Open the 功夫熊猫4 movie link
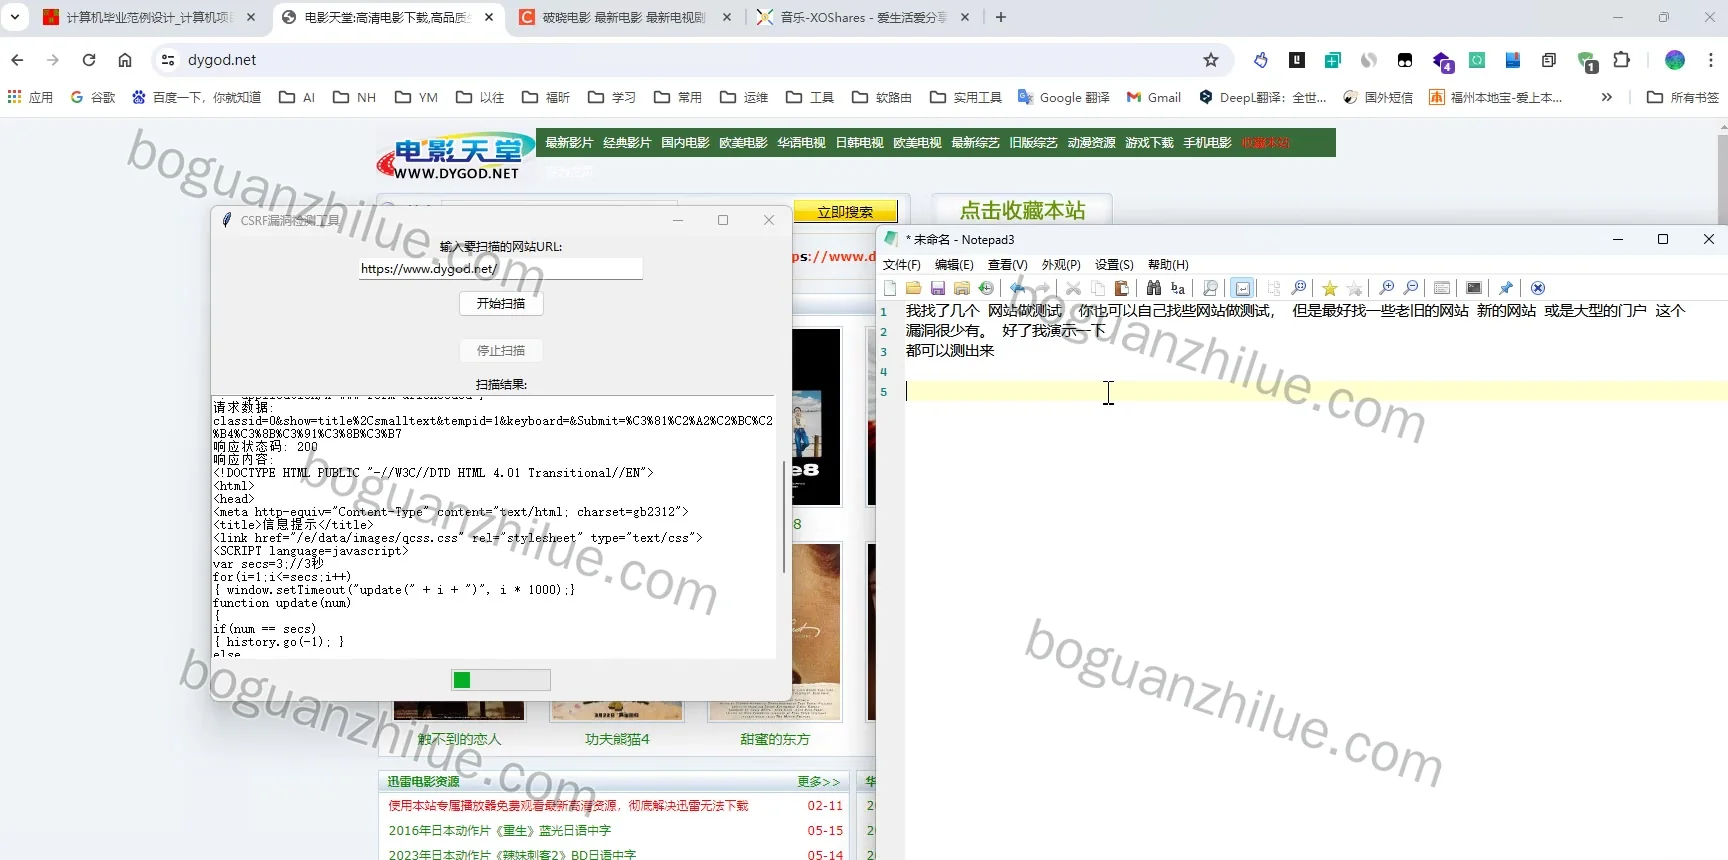The width and height of the screenshot is (1728, 860). point(617,739)
